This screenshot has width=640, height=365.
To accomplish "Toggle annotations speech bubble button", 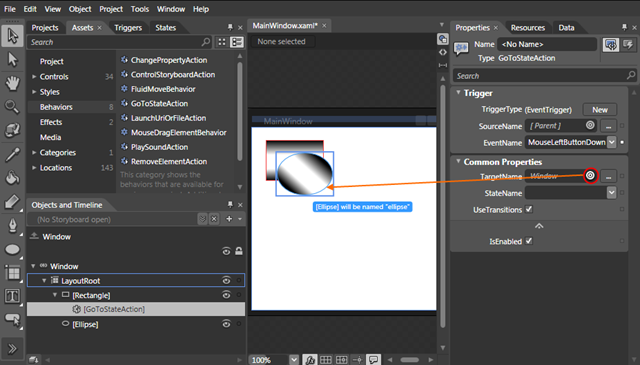I will pos(373,360).
